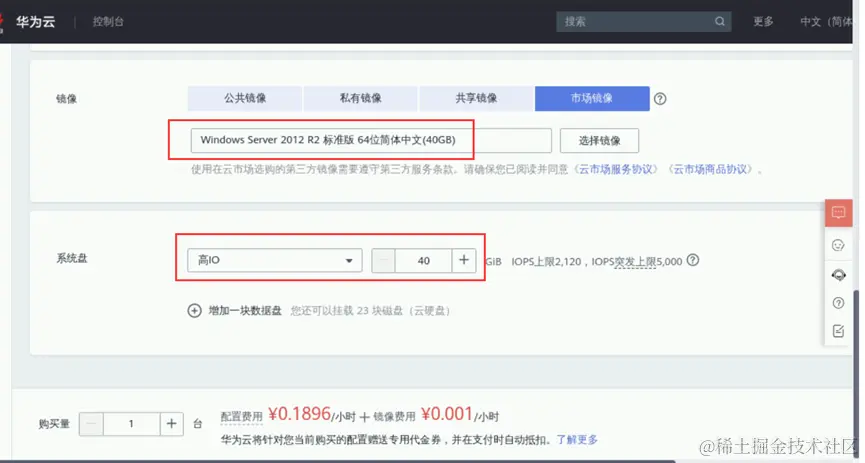Click the plus circle icon for 增加一块数据盘
This screenshot has width=865, height=463.
point(194,311)
